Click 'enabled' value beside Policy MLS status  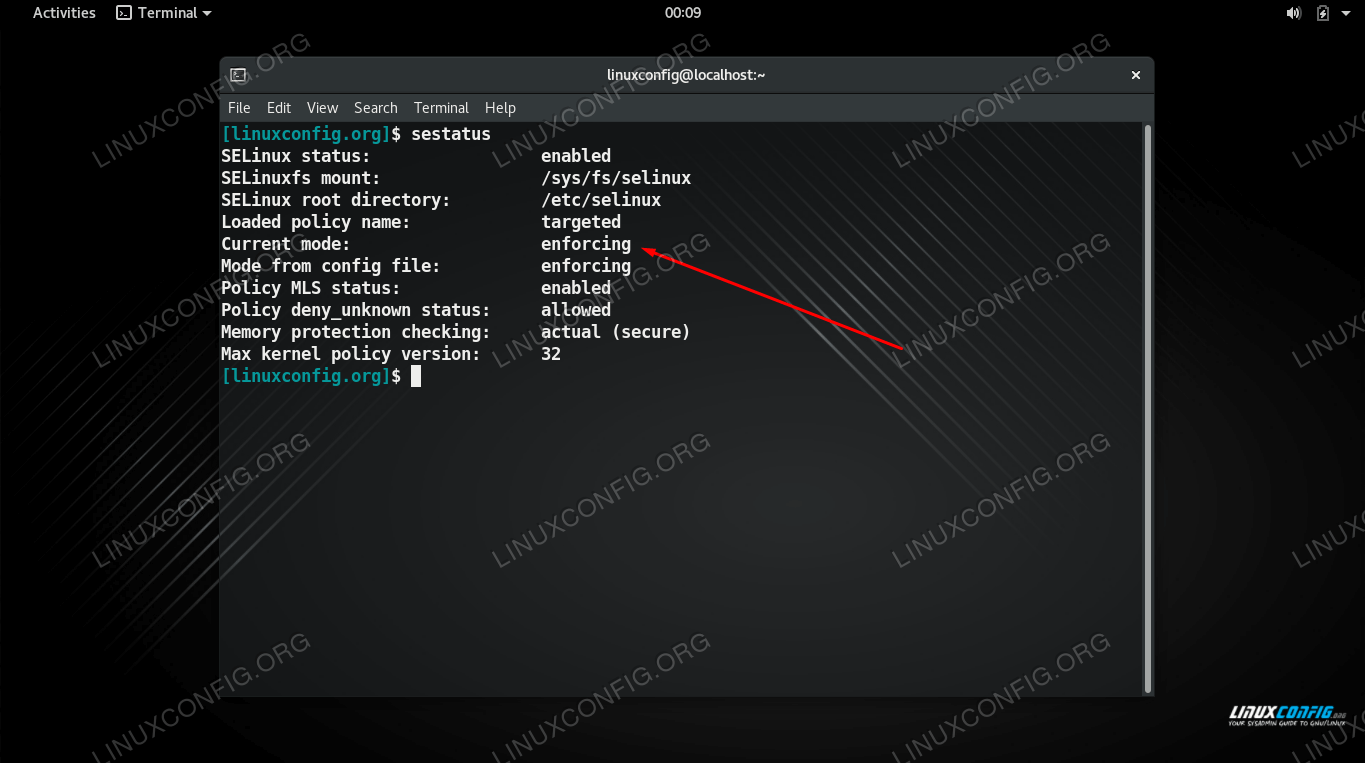pyautogui.click(x=576, y=288)
